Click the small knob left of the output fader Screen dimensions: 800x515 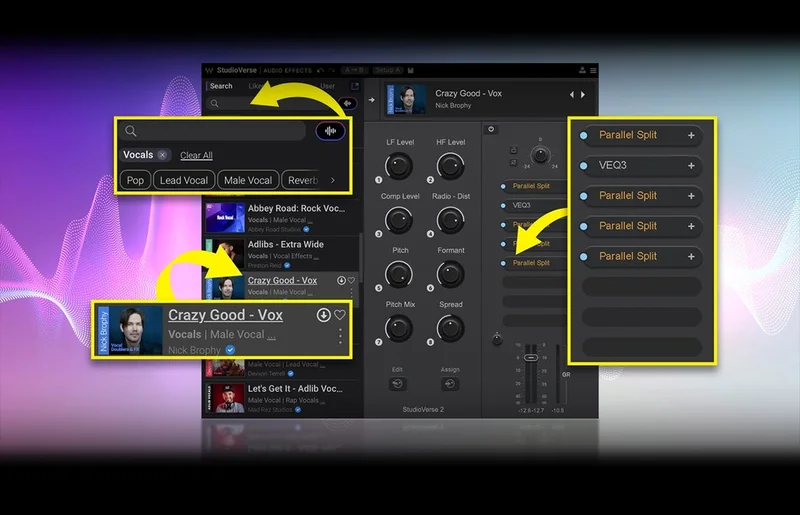tap(497, 339)
